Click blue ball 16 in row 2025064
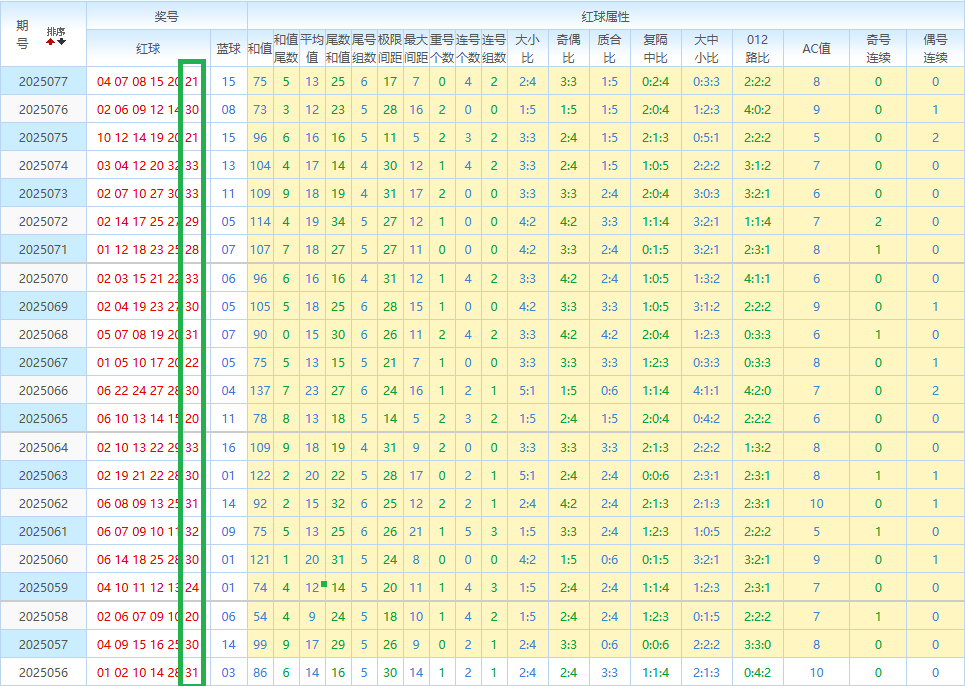Screen dimensions: 965x686 click(228, 447)
